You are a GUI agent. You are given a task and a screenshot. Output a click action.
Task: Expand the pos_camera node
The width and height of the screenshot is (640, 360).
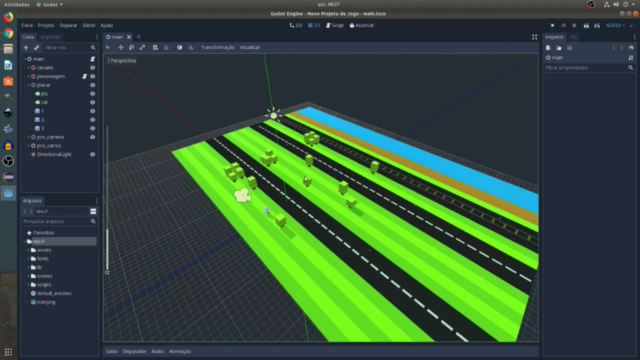coord(28,137)
